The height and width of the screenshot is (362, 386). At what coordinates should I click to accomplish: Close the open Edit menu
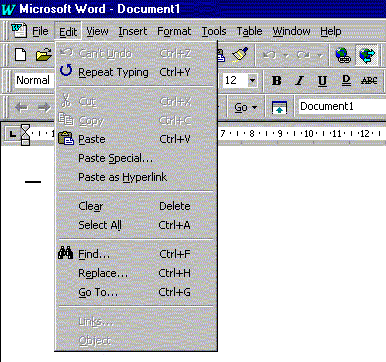[x=68, y=32]
